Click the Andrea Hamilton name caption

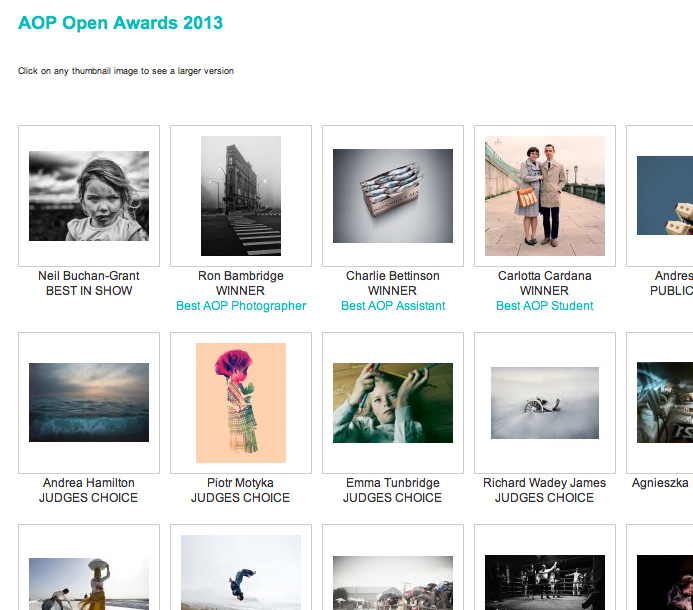[x=89, y=483]
